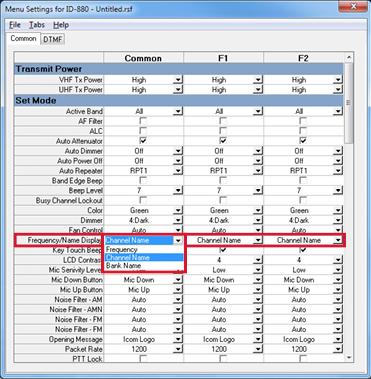This screenshot has width=371, height=379.
Task: Switch to the DTMF tab
Action: coord(53,39)
